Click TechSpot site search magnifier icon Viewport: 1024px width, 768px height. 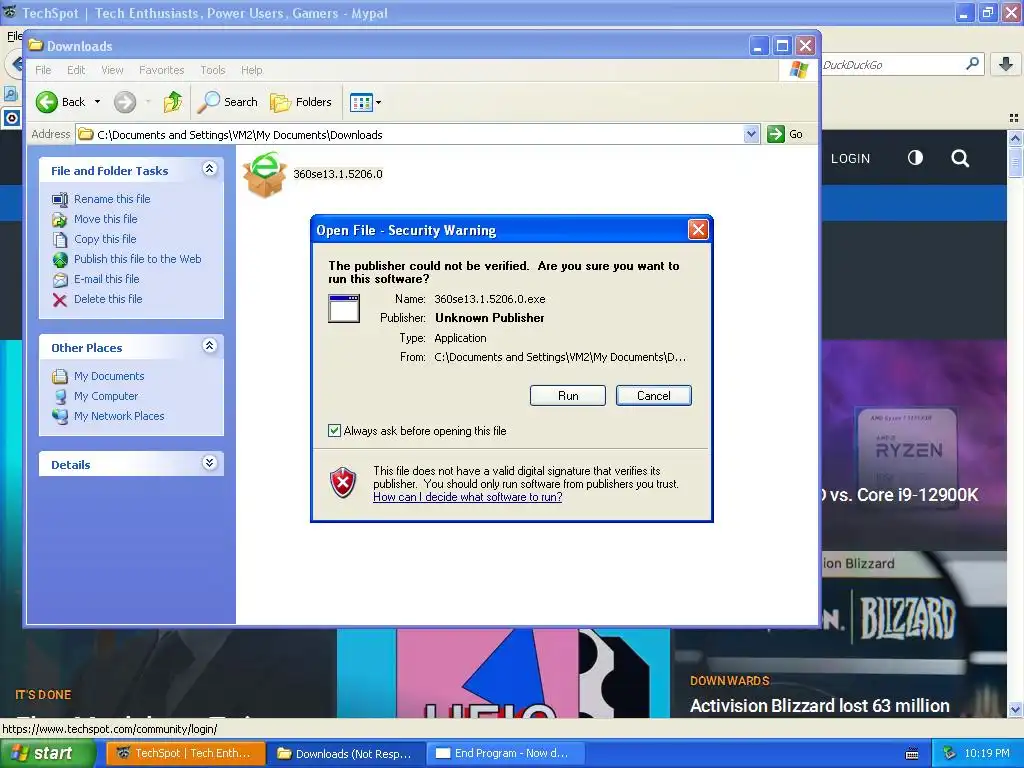pos(960,158)
